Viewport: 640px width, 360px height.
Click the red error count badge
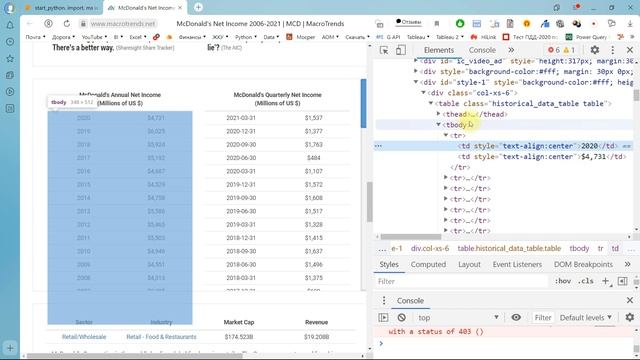[554, 50]
